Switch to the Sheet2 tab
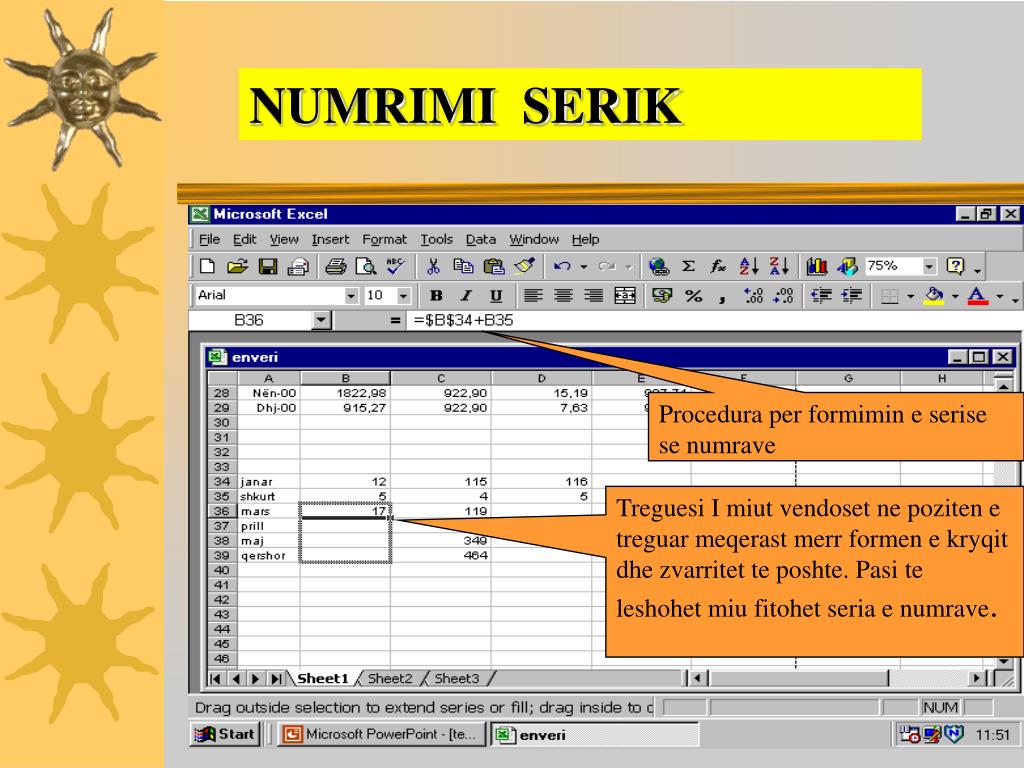Image resolution: width=1024 pixels, height=768 pixels. [390, 679]
